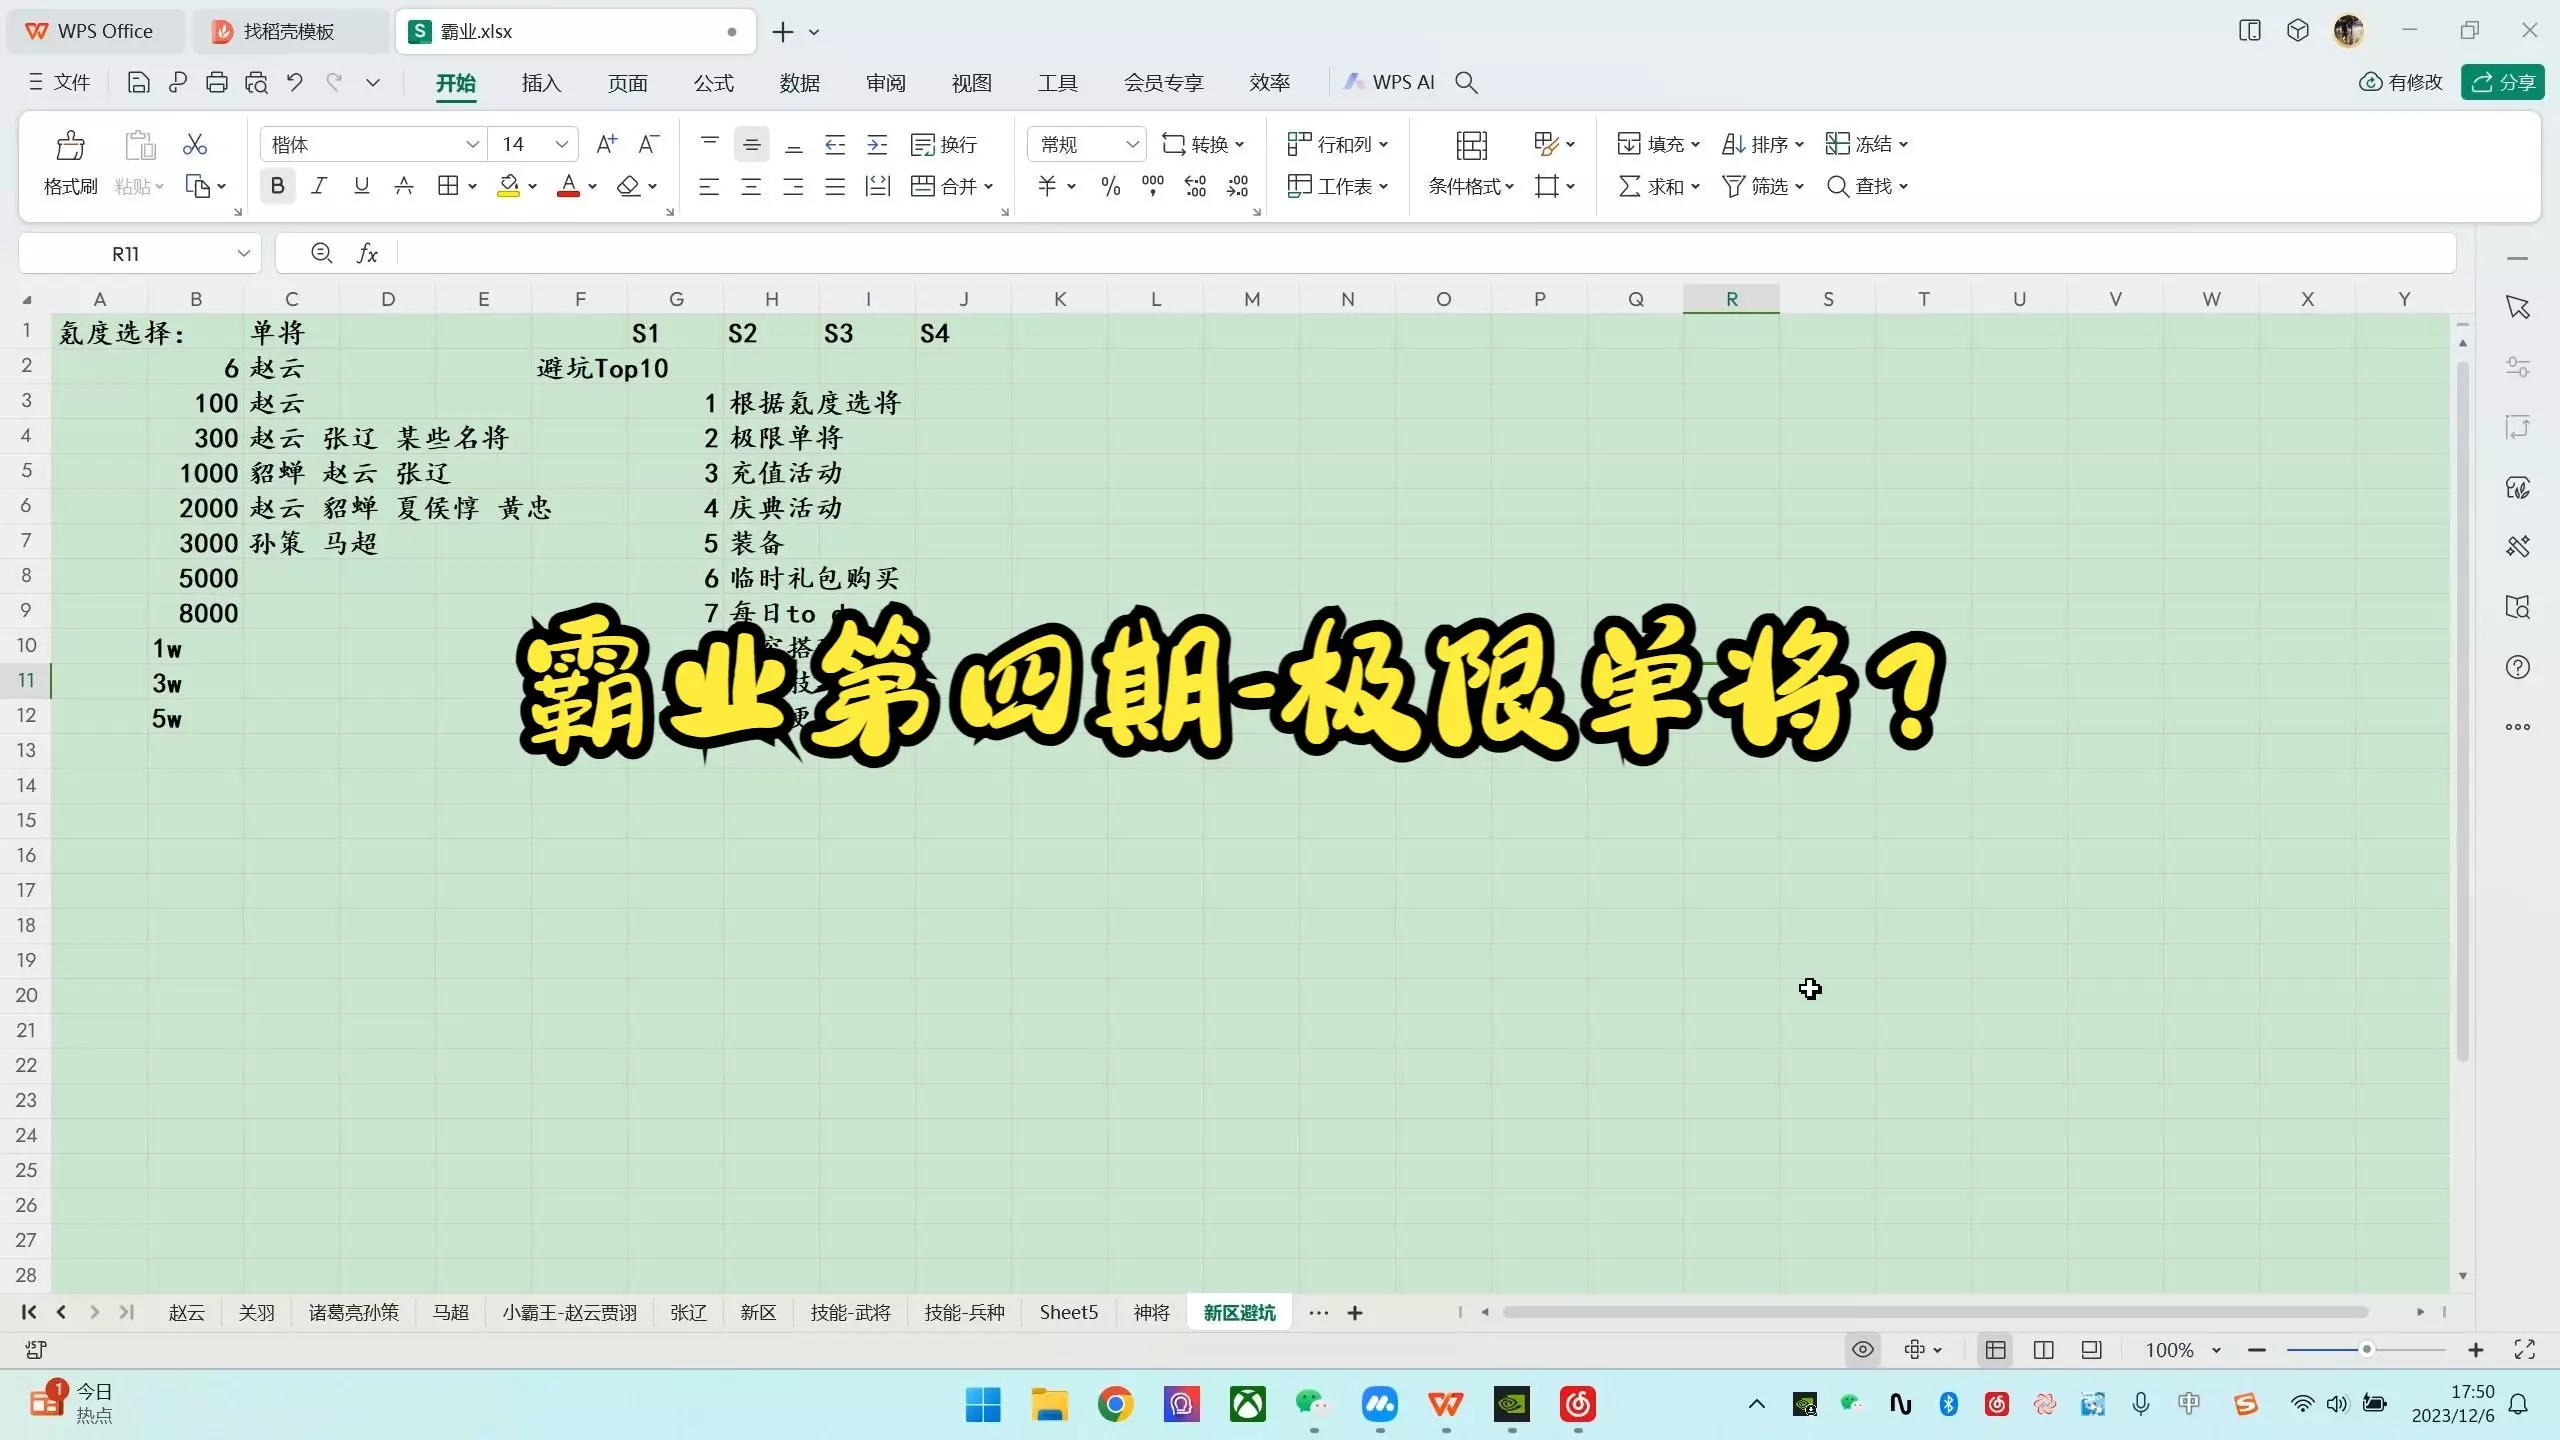Click the Conditional Format (条件格式) icon
The height and width of the screenshot is (1440, 2560).
coord(1471,146)
